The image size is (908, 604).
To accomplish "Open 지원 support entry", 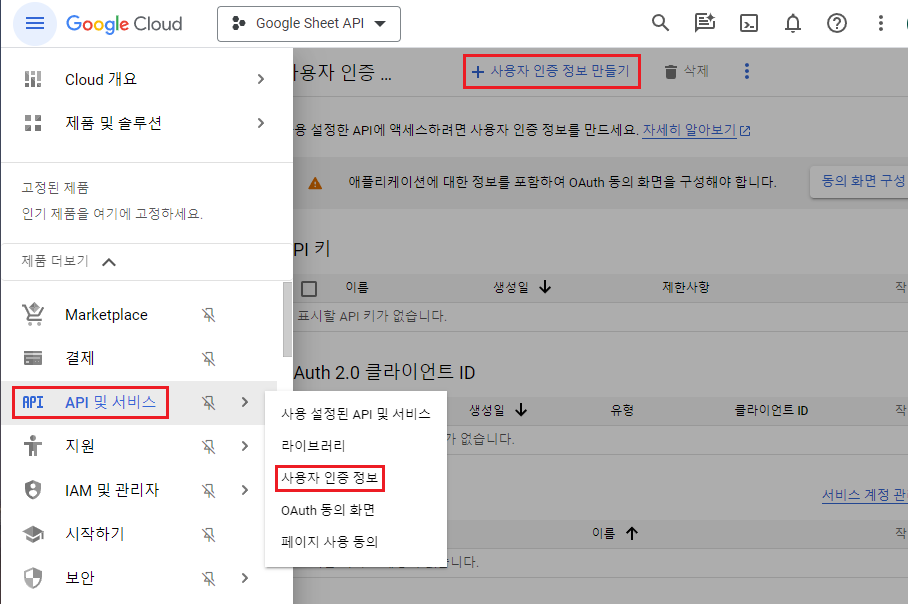I will pos(80,446).
